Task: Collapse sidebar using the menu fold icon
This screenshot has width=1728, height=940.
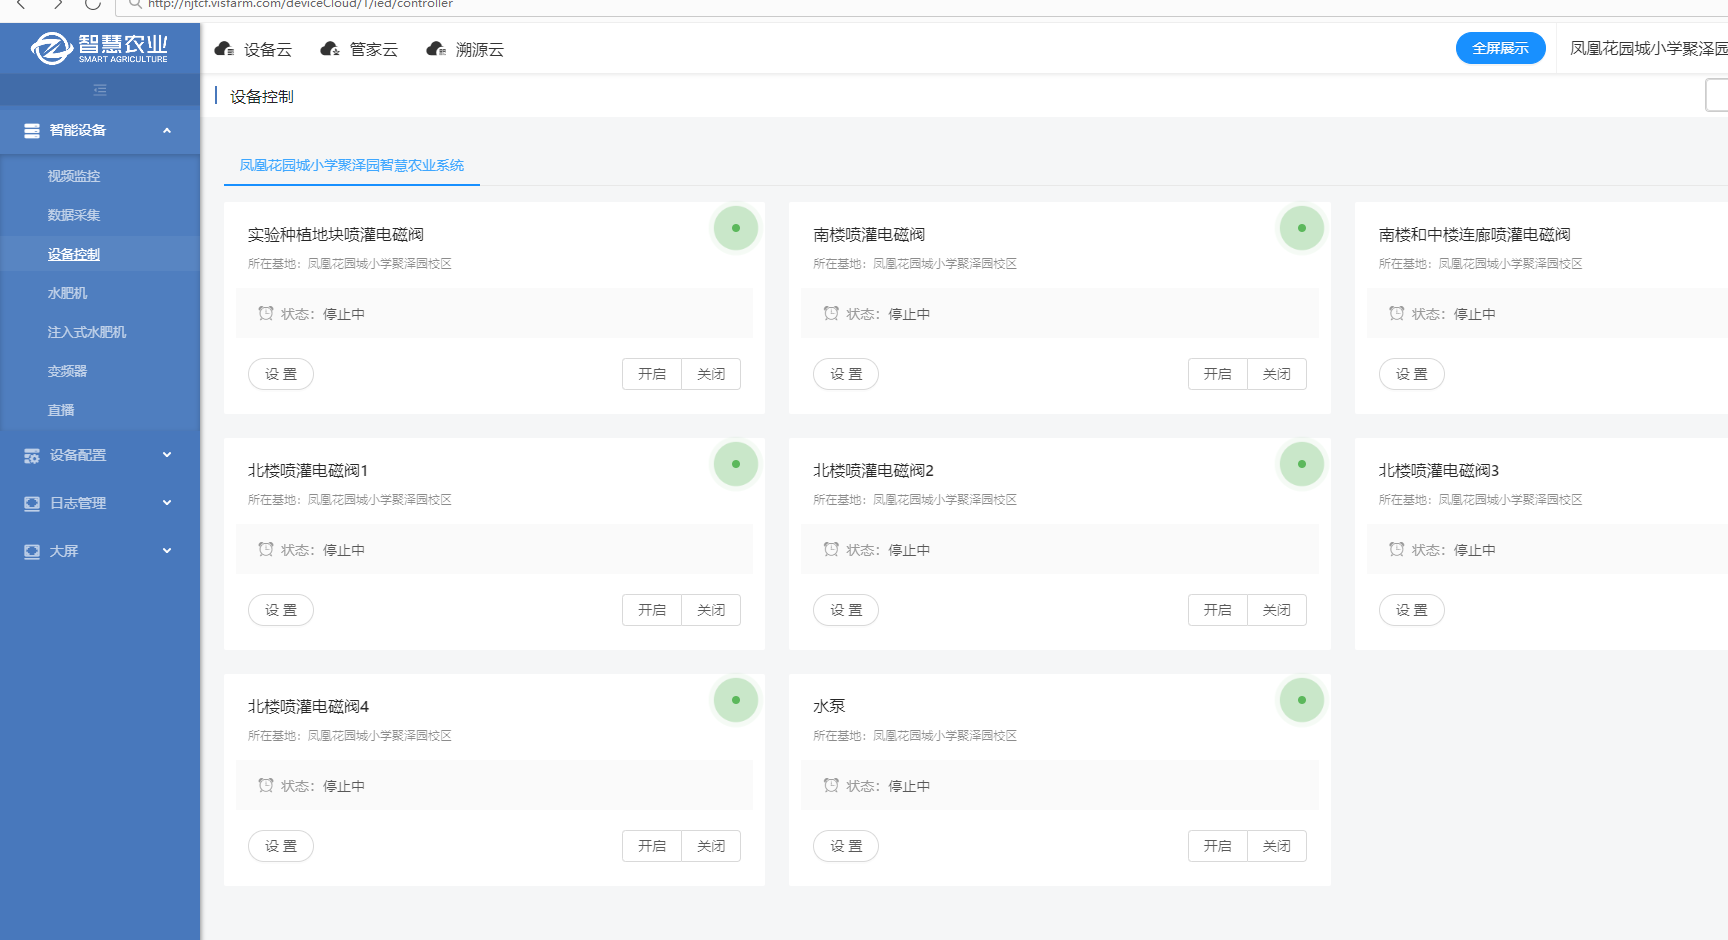Action: [100, 90]
